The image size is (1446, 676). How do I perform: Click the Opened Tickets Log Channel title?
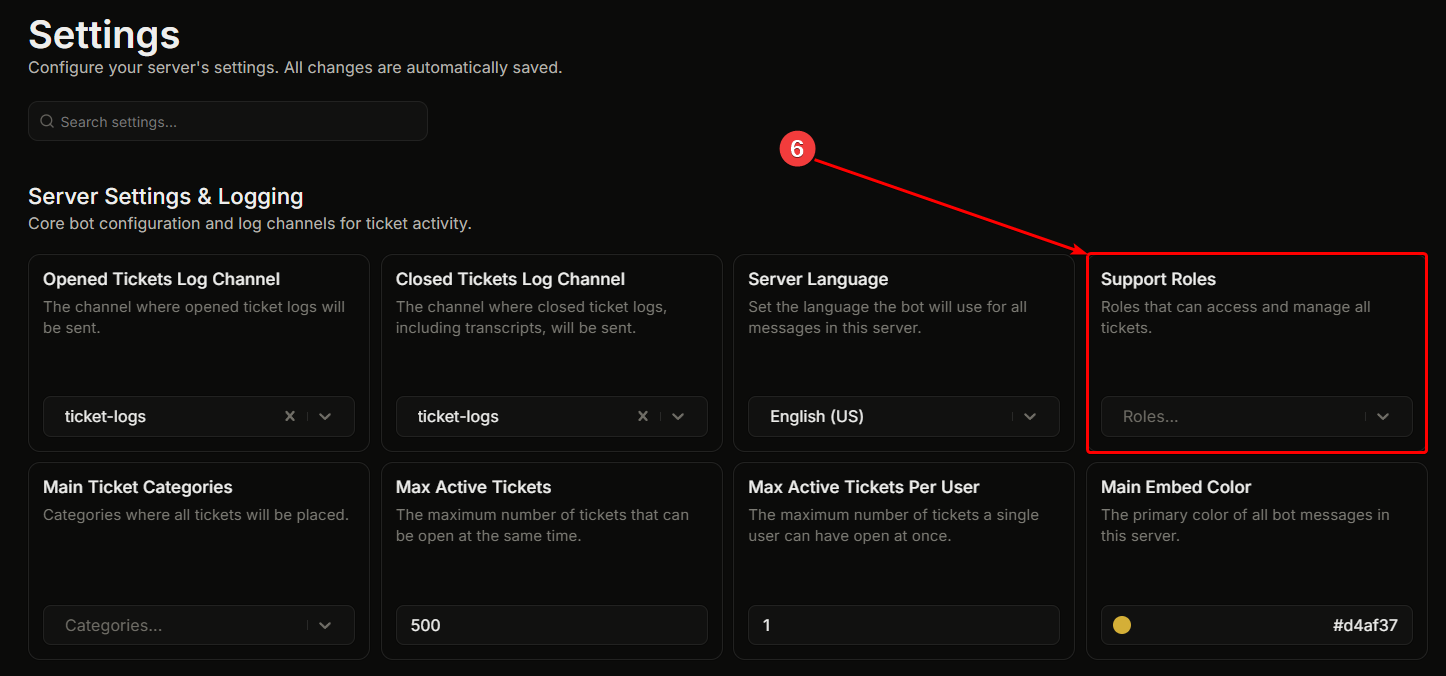162,279
